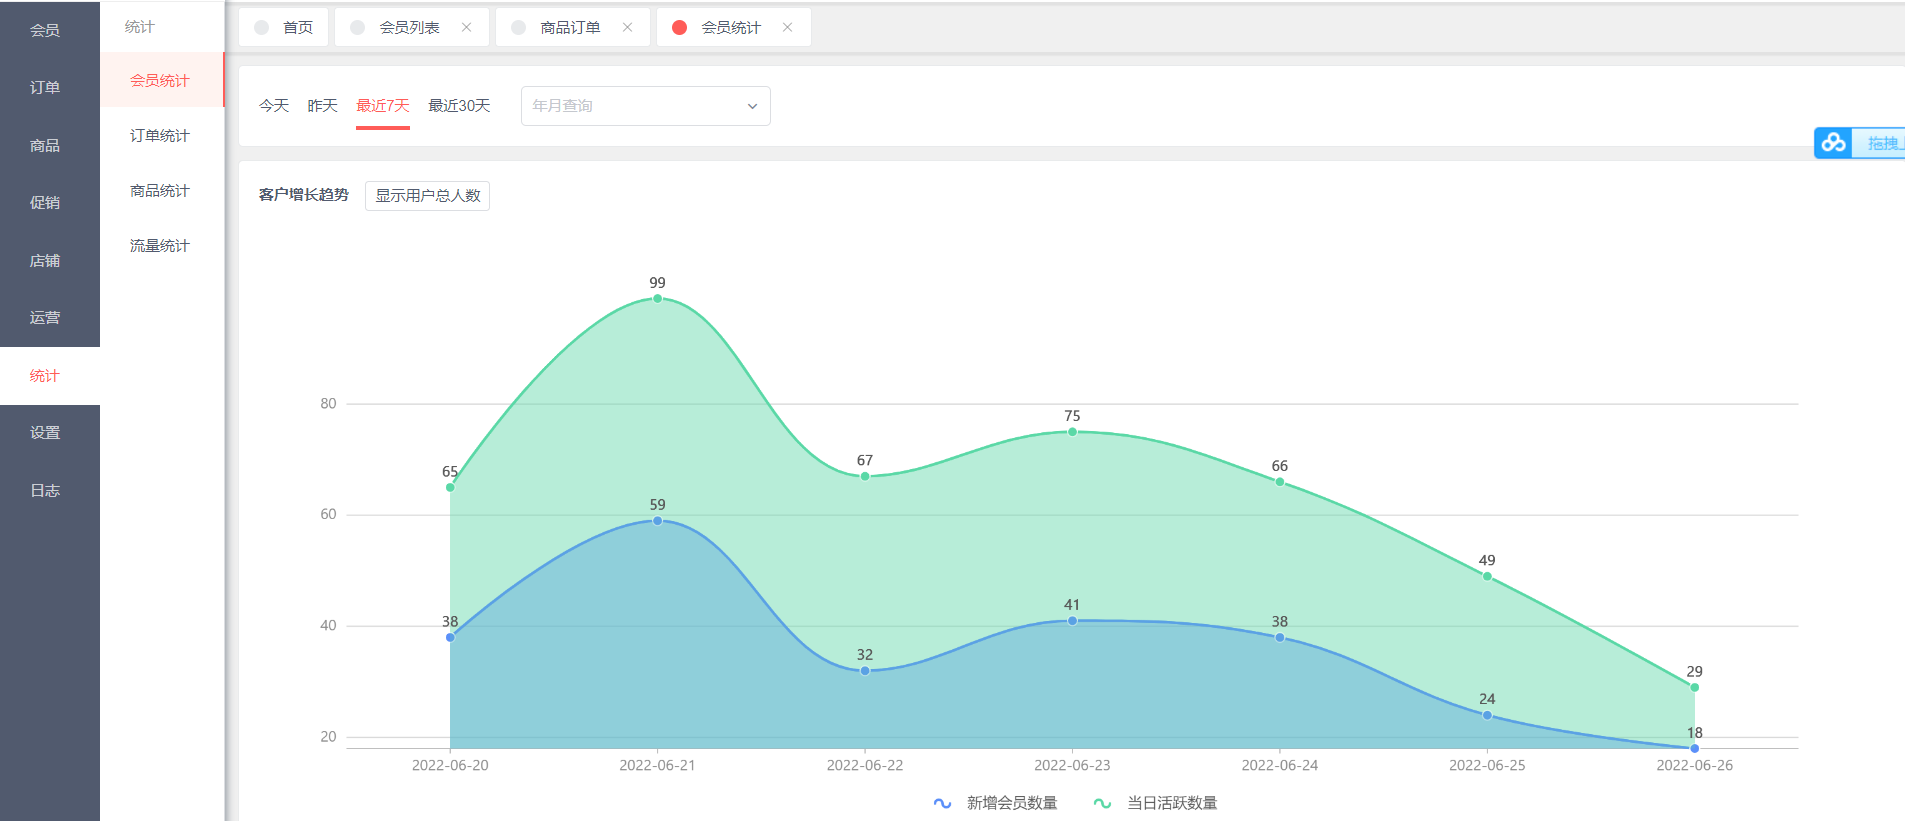Click the 2022-06-26 axis label
The height and width of the screenshot is (821, 1905).
[1694, 765]
